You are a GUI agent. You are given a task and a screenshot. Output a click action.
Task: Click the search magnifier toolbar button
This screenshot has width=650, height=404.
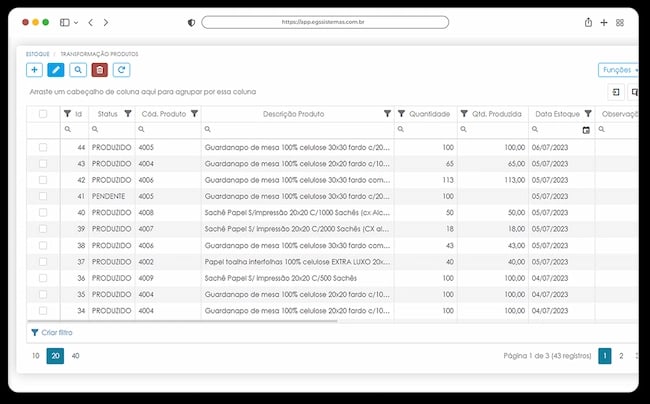pyautogui.click(x=78, y=70)
